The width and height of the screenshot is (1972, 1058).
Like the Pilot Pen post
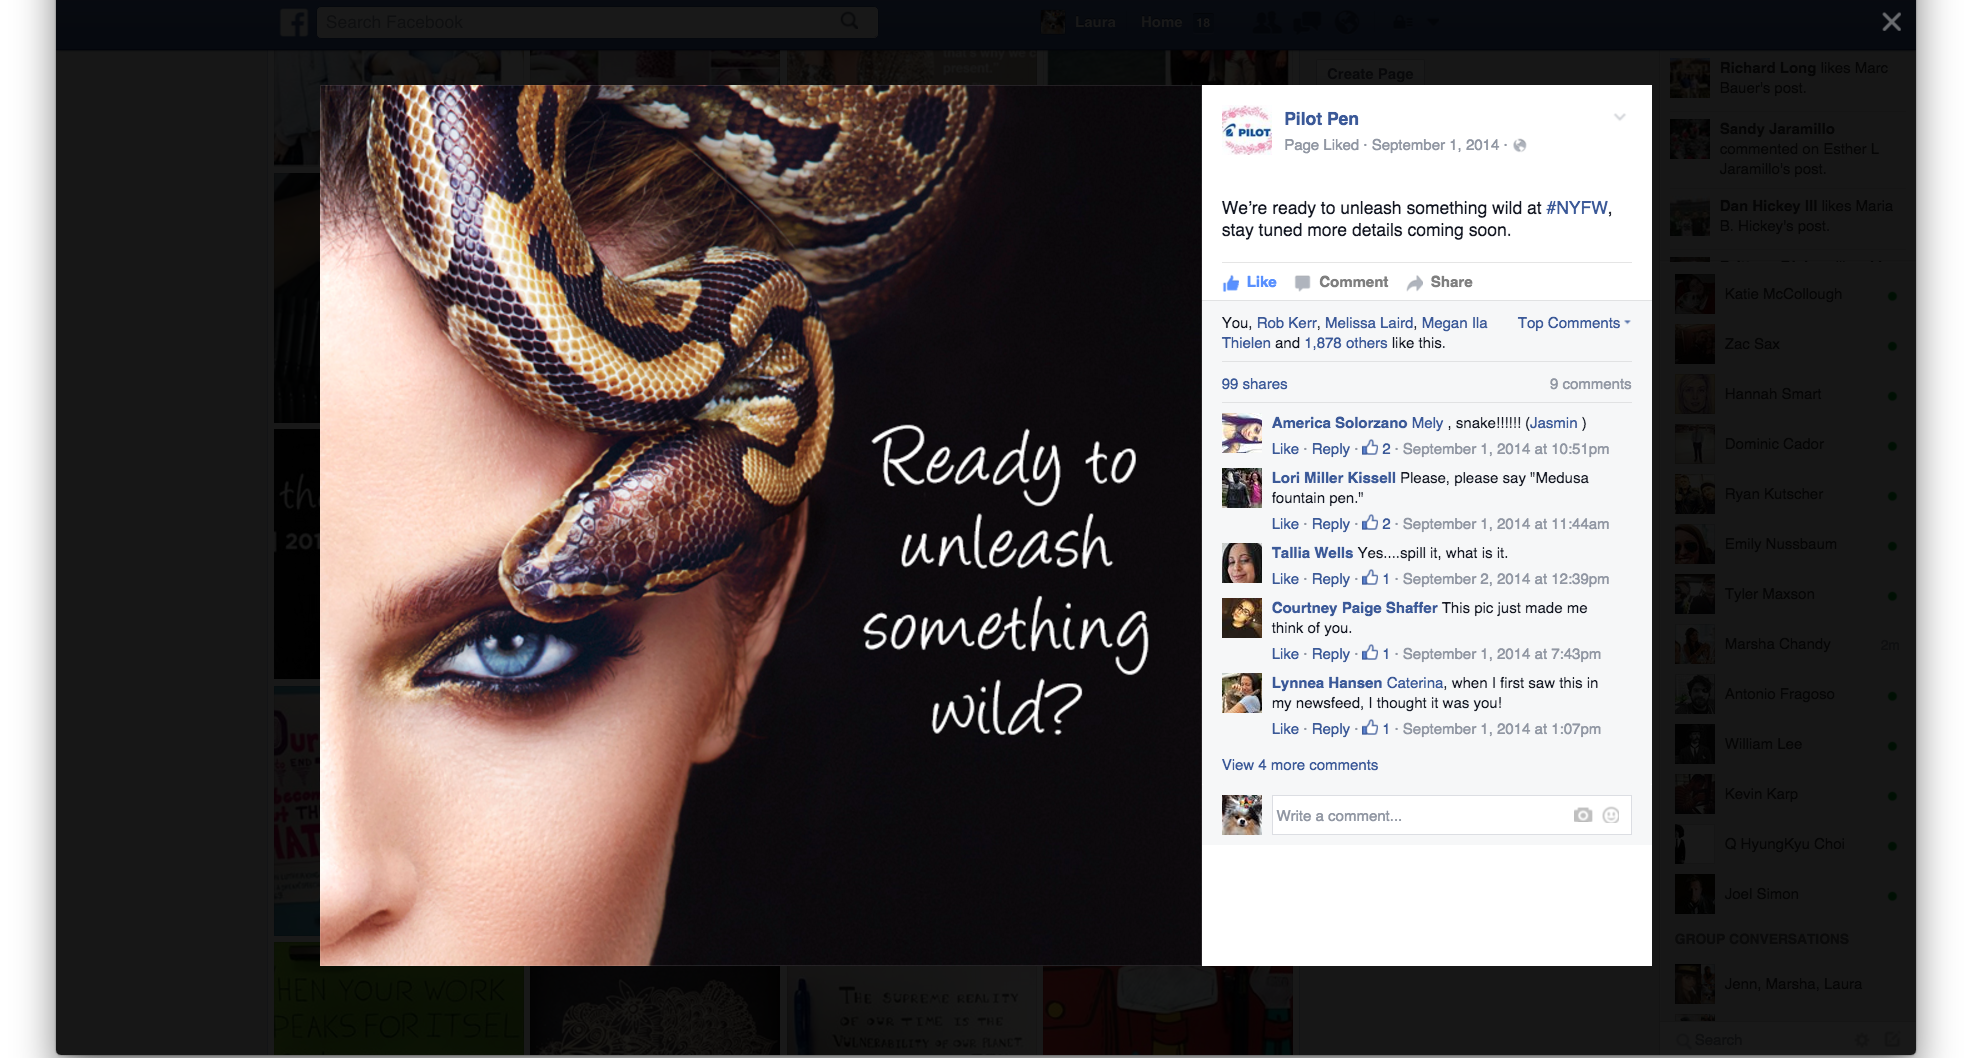coord(1249,282)
